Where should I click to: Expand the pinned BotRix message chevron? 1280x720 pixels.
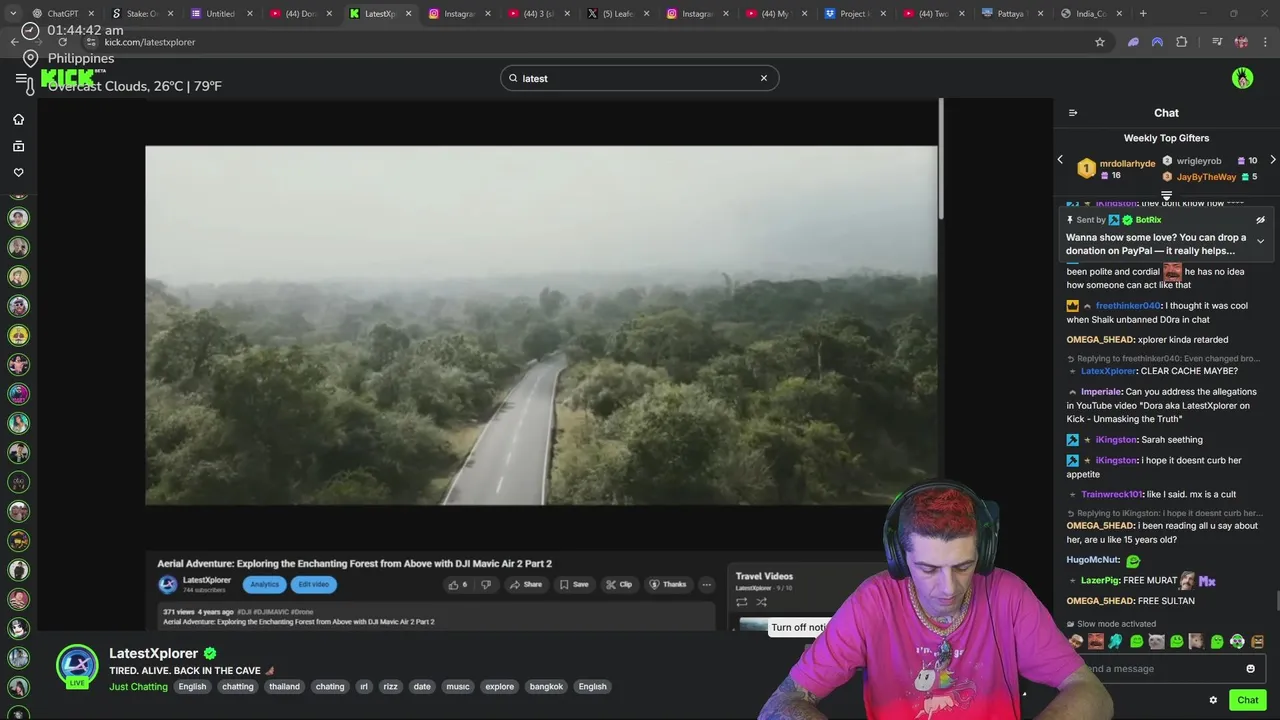(1260, 241)
